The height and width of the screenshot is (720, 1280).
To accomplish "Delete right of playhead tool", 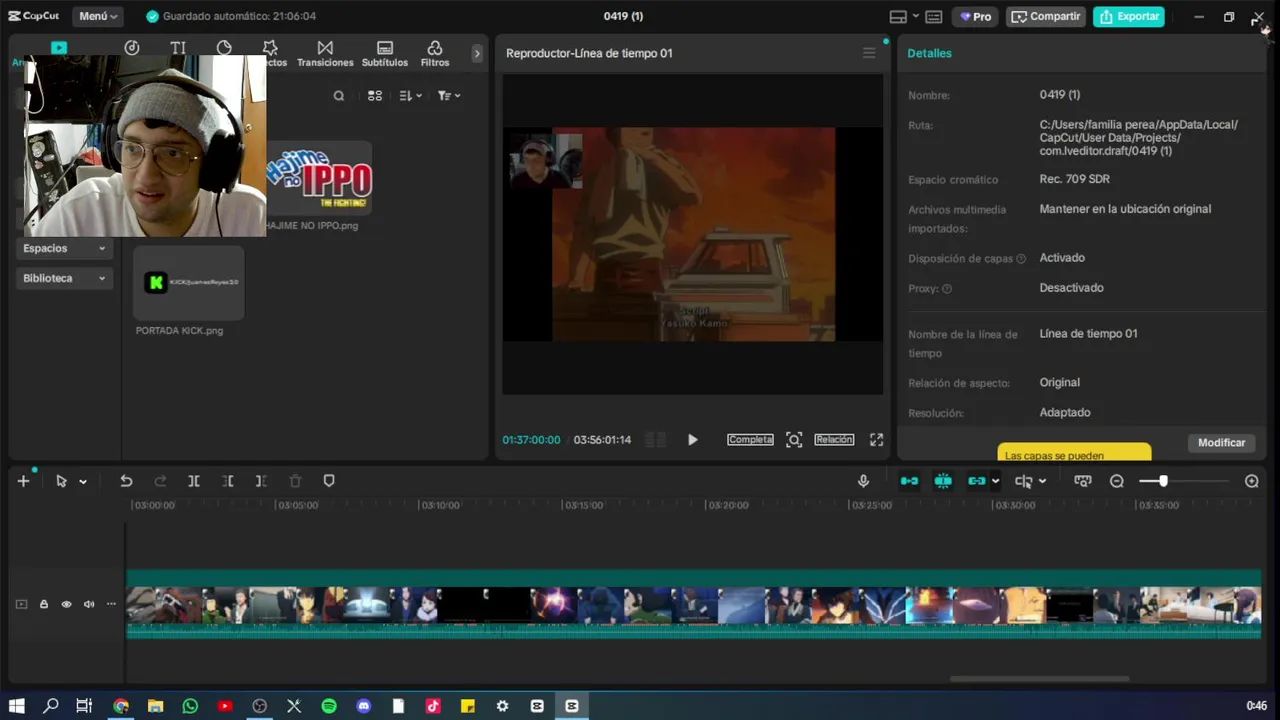I will pyautogui.click(x=261, y=481).
